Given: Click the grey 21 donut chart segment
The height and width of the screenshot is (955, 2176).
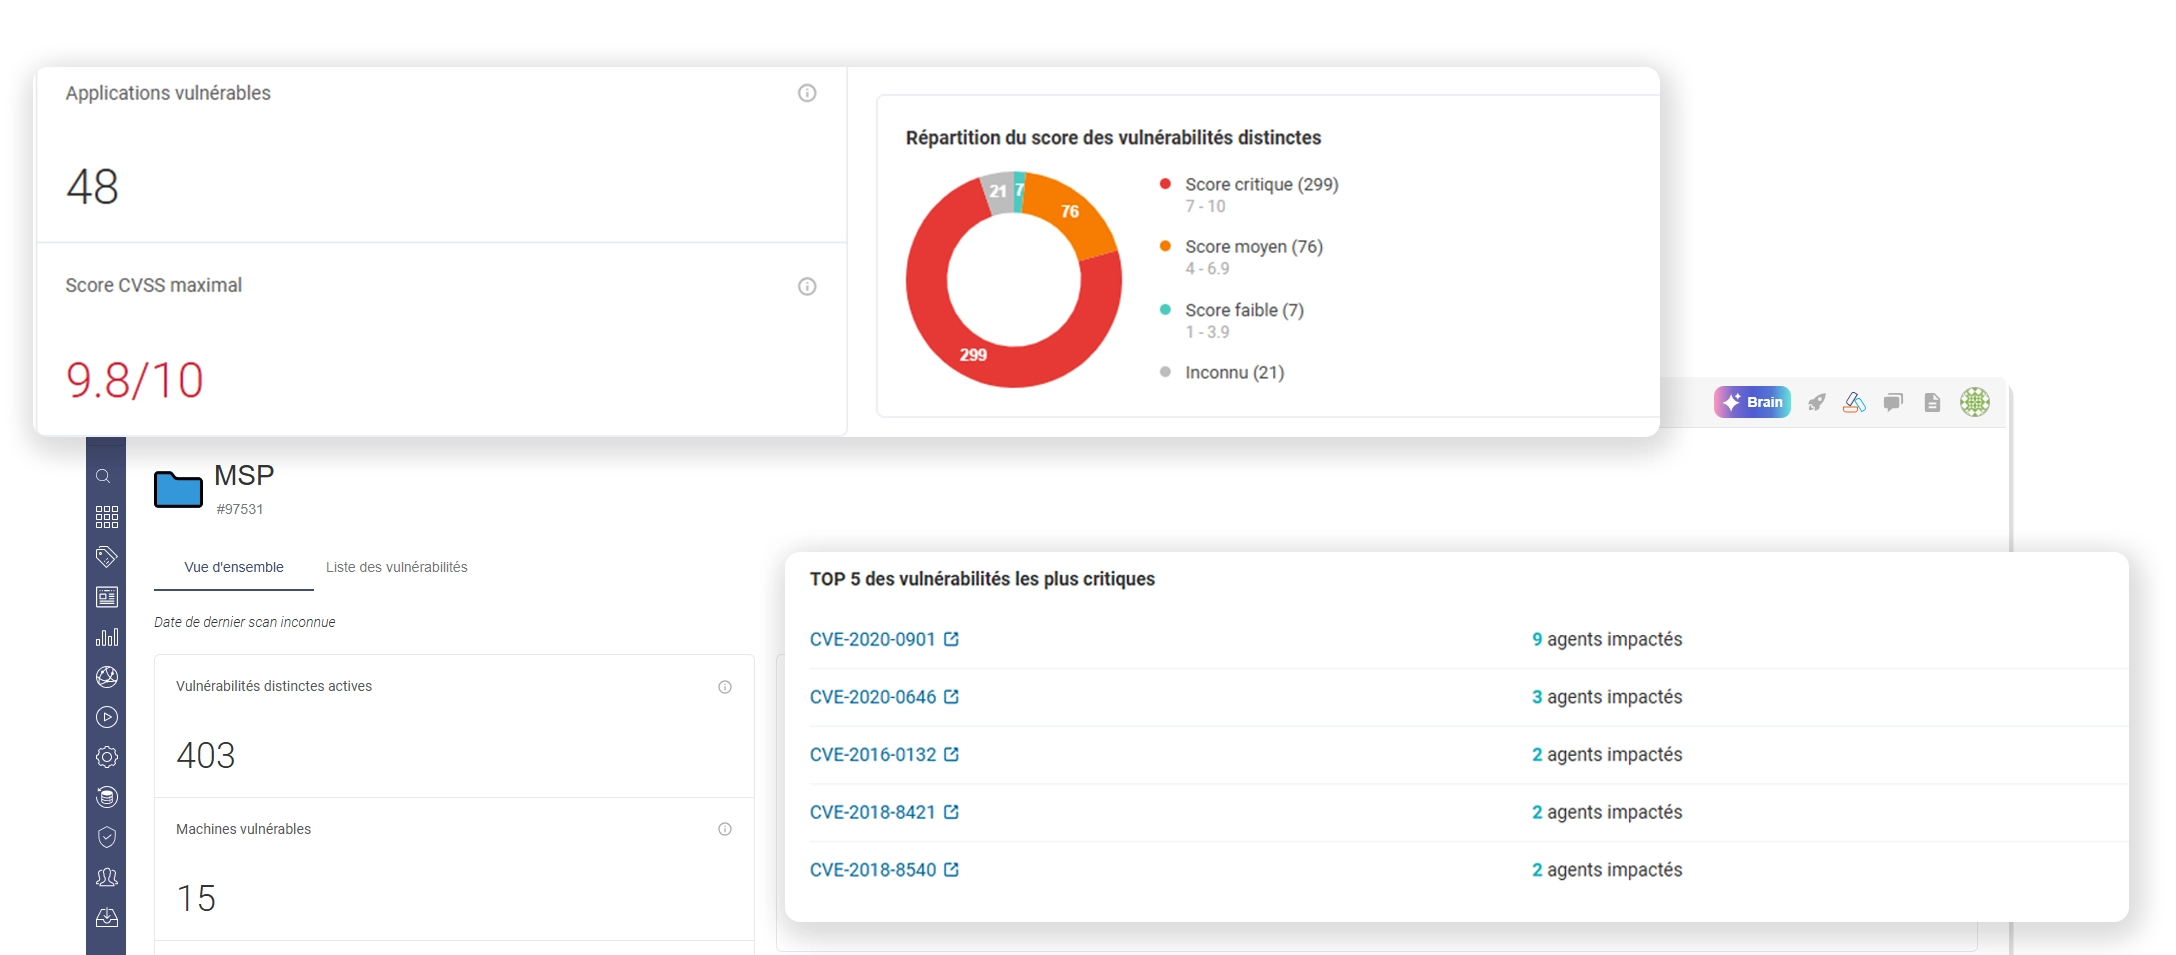Looking at the screenshot, I should pyautogui.click(x=999, y=192).
